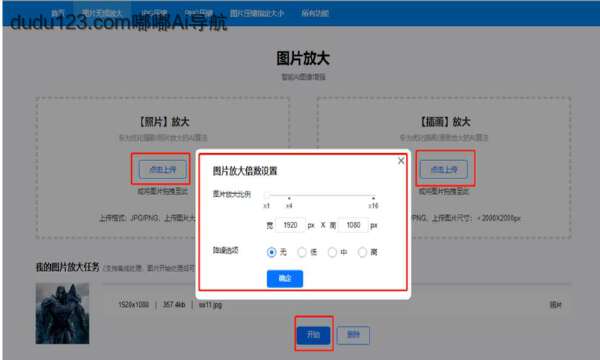This screenshot has height=360, width=600.
Task: Click the blue 开始 start button
Action: (313, 335)
